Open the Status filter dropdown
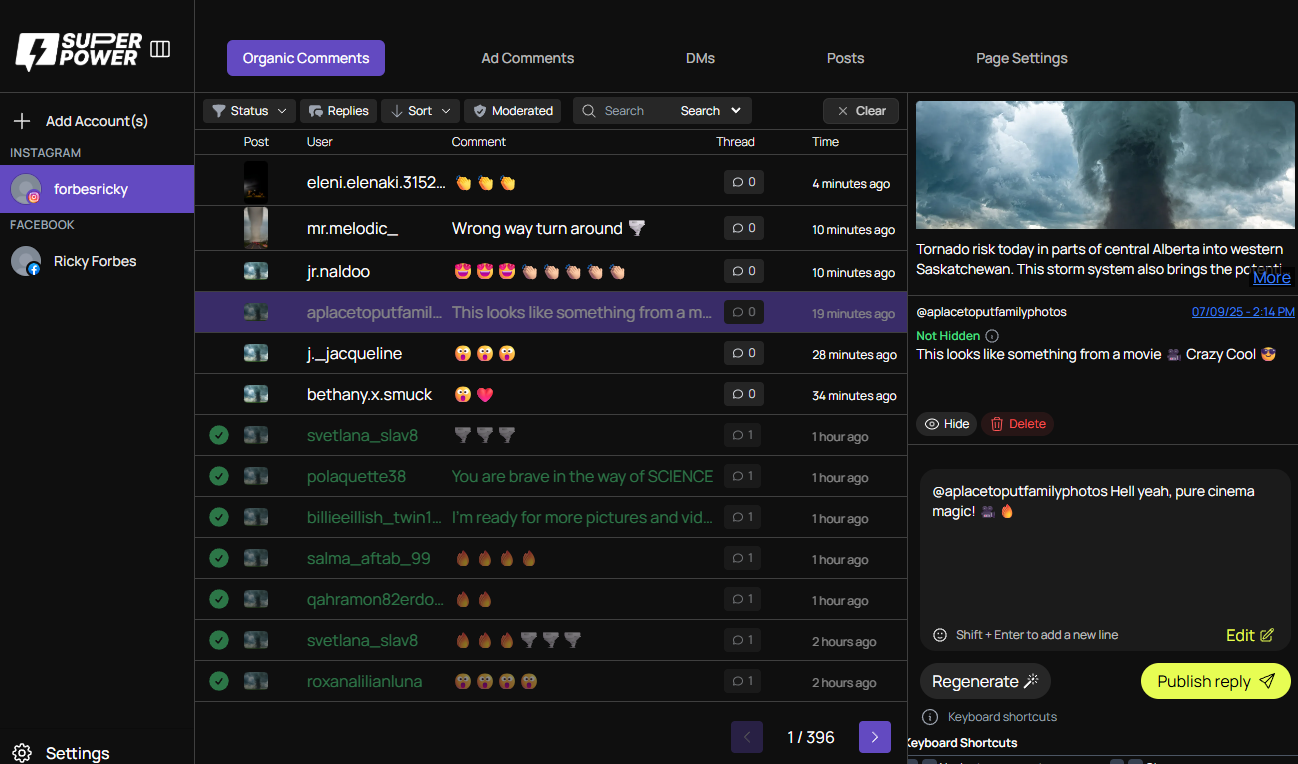 click(249, 111)
